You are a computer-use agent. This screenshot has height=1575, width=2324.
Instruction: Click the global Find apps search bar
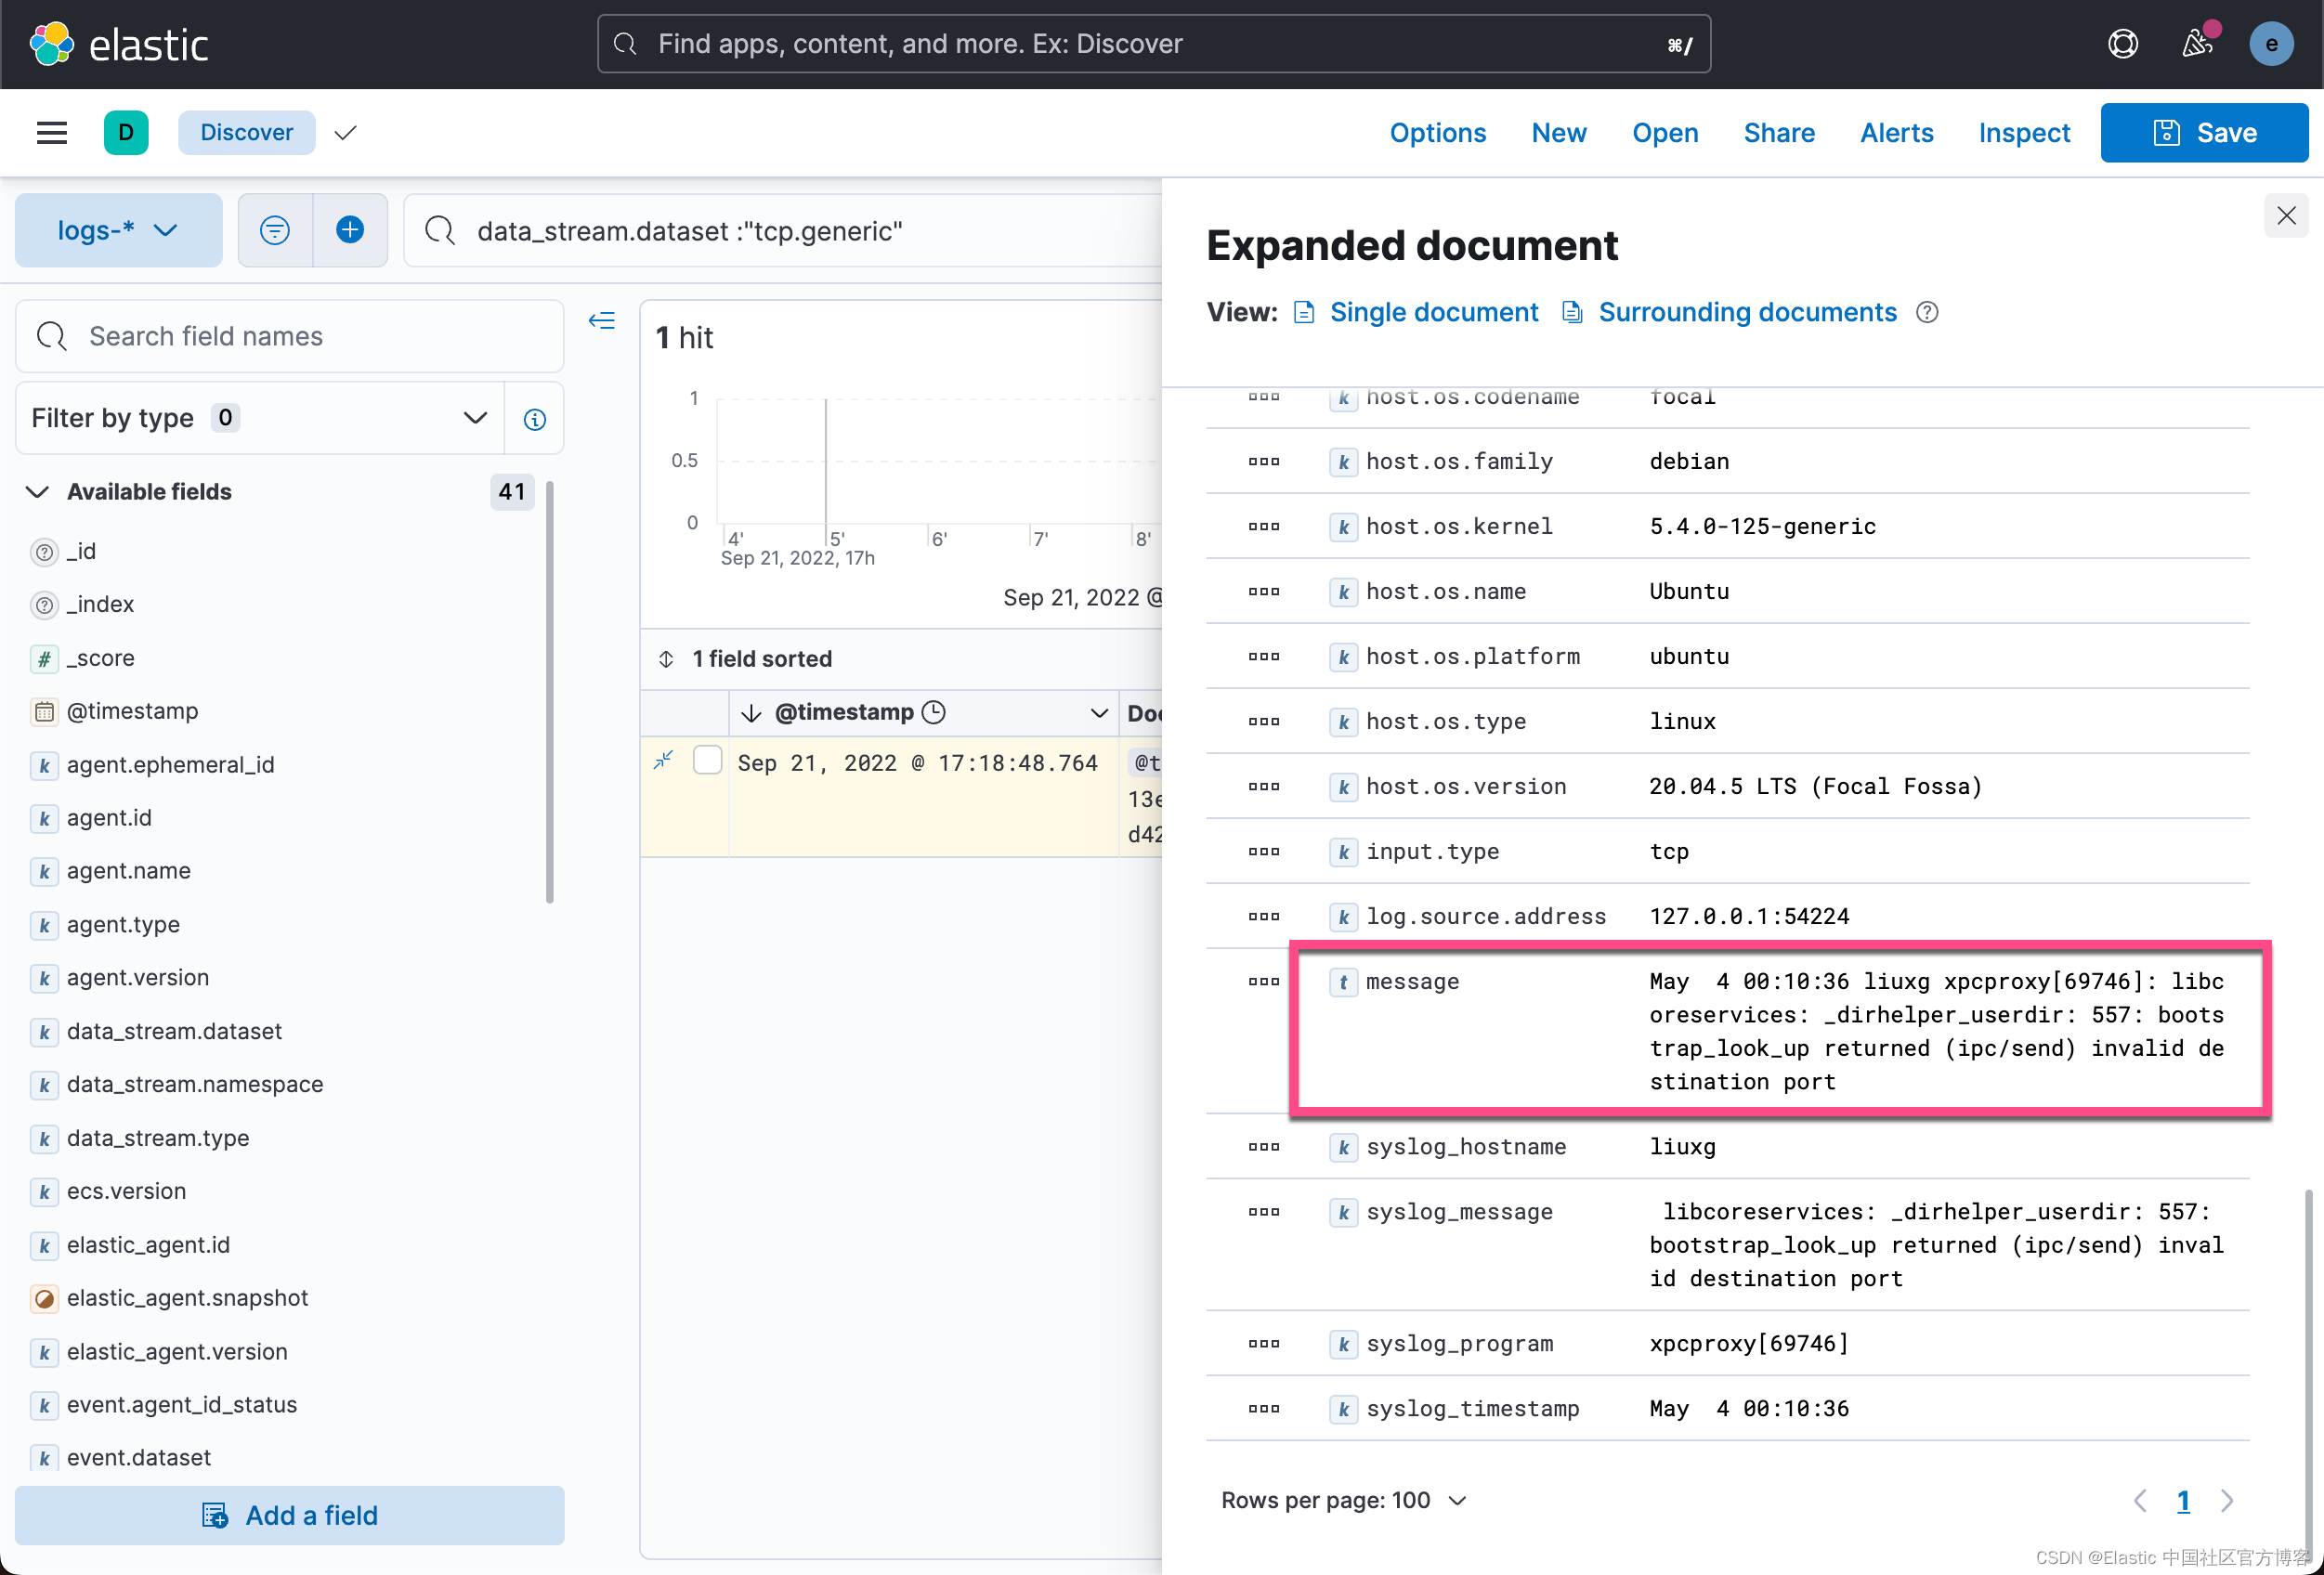click(x=1150, y=43)
